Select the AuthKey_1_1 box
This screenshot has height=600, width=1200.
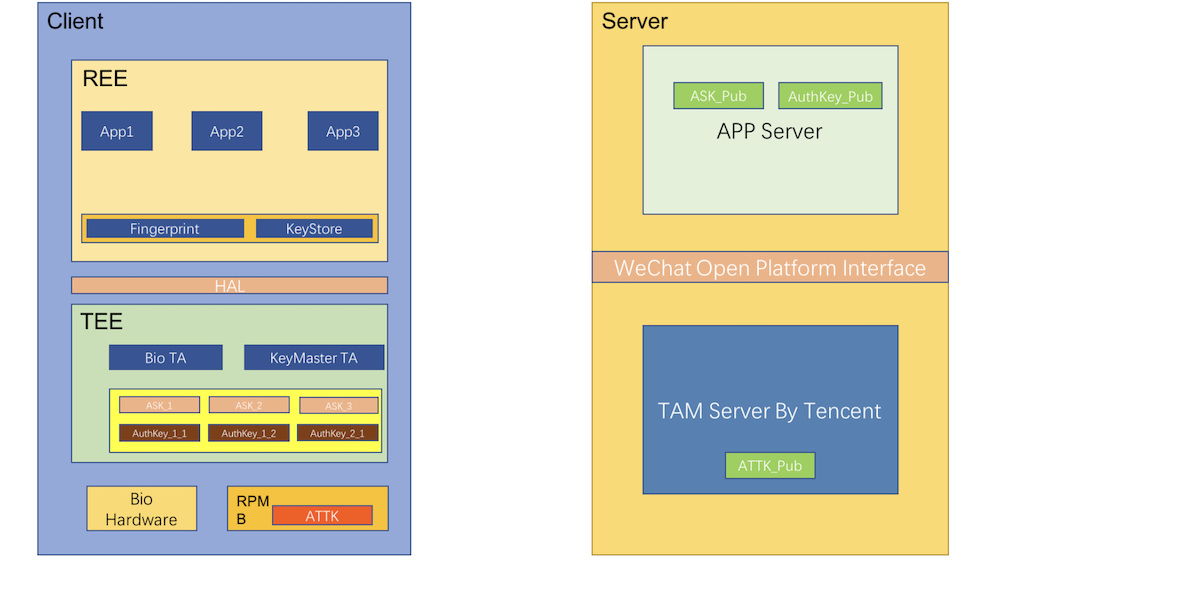tap(159, 433)
